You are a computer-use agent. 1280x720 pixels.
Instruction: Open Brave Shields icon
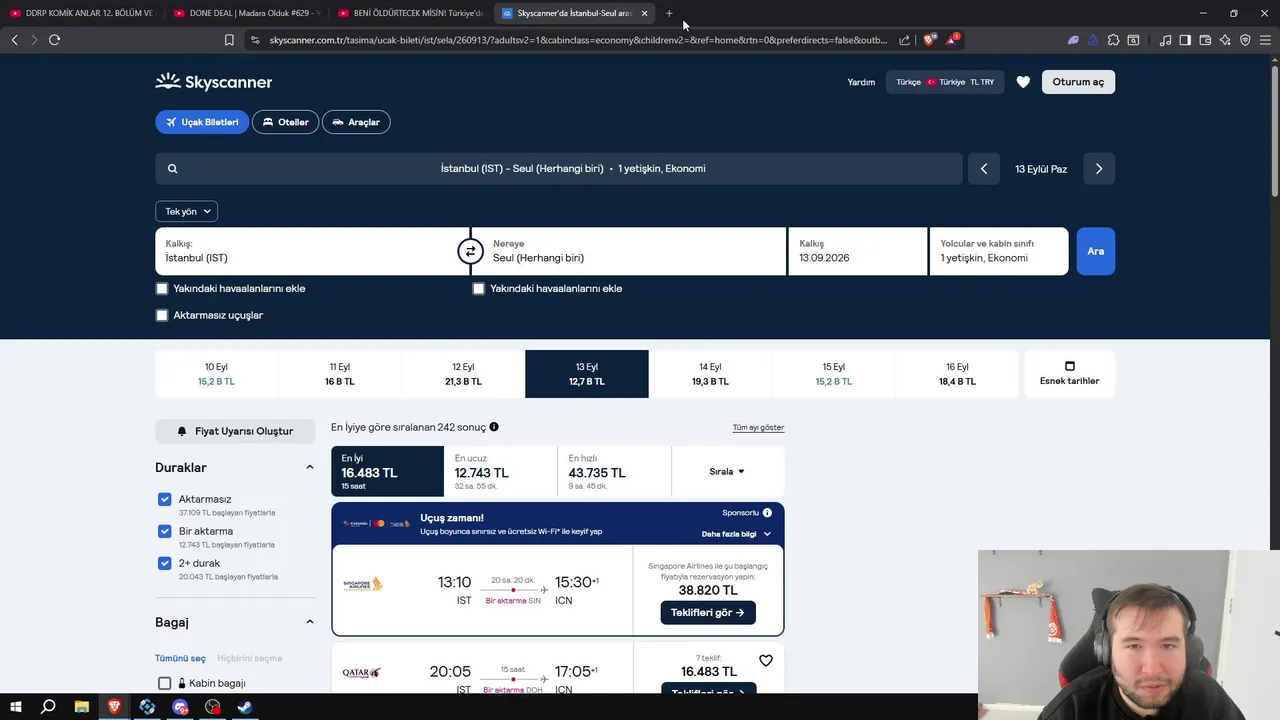(x=929, y=40)
